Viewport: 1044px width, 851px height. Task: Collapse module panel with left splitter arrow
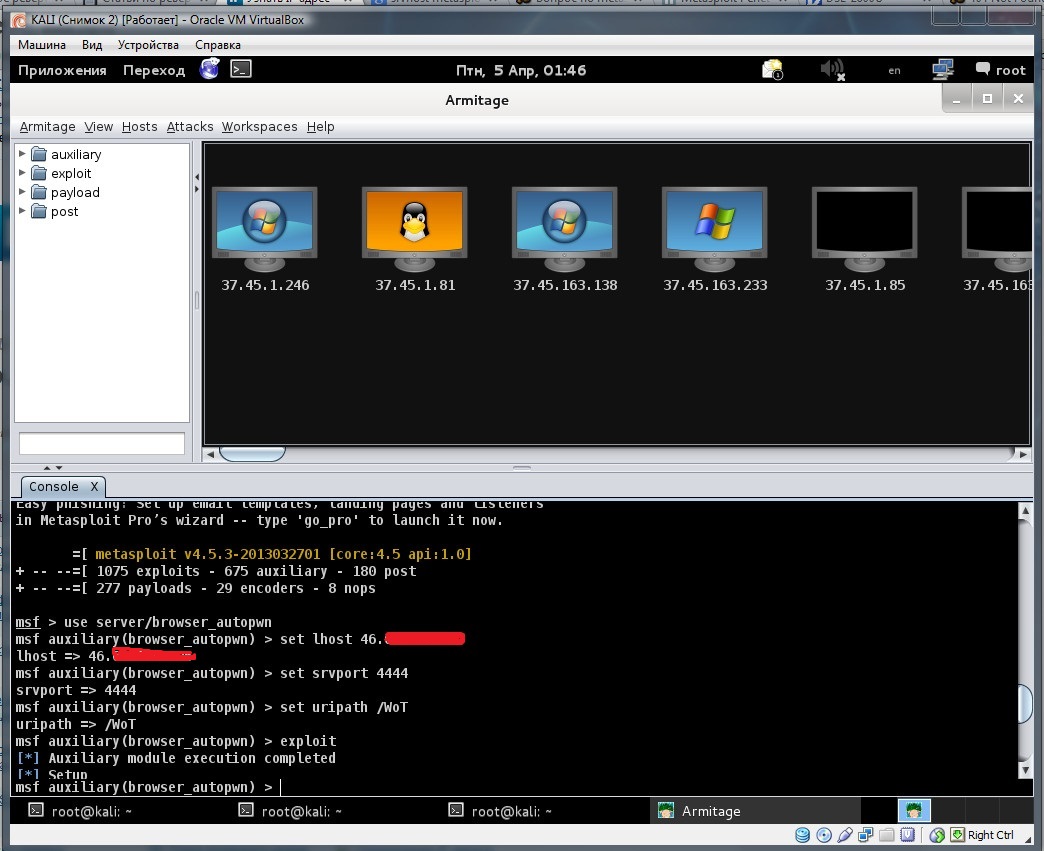(x=196, y=177)
